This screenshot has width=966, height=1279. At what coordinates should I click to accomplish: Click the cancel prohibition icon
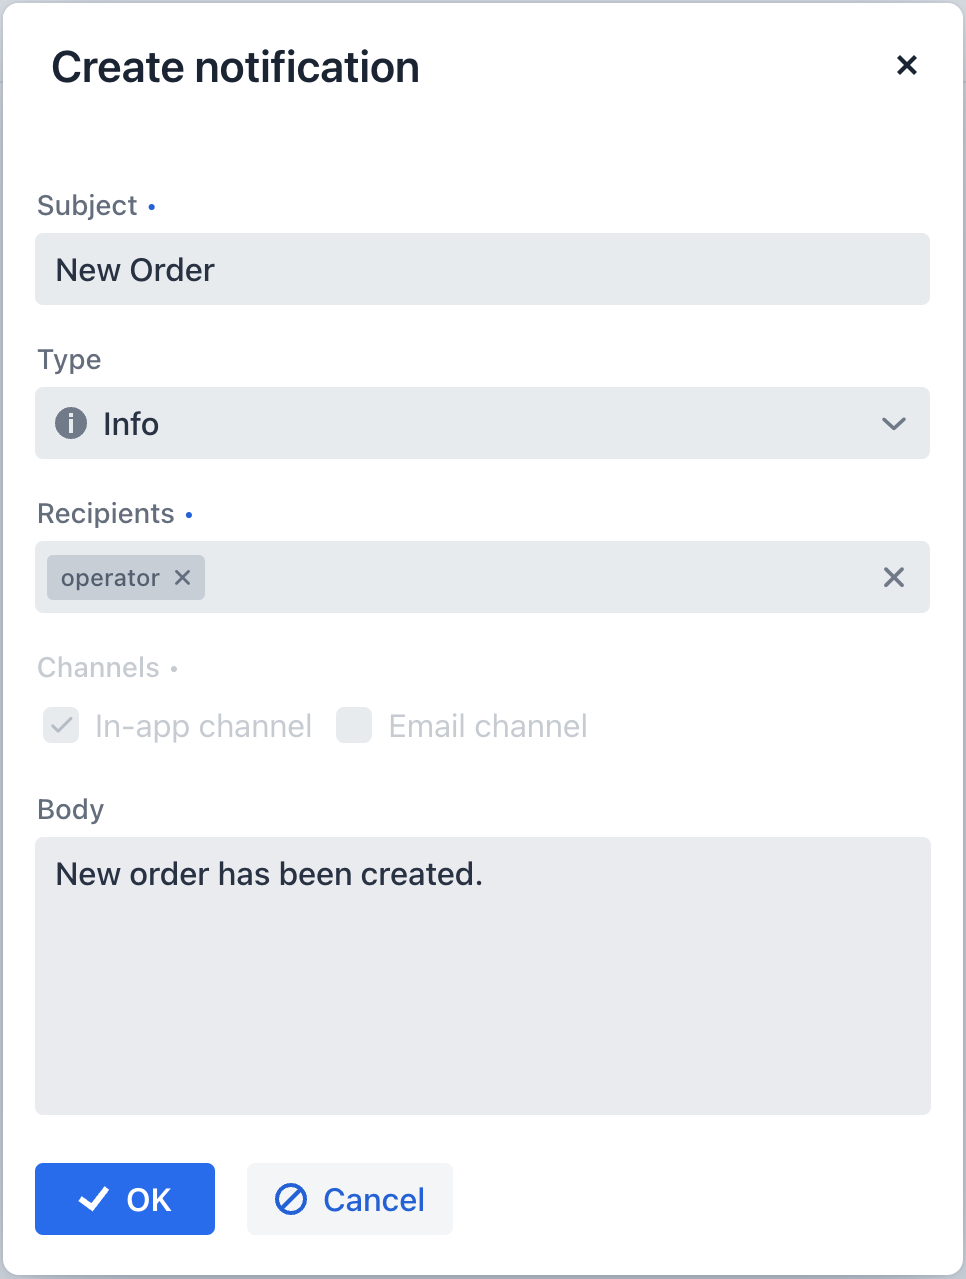291,1198
